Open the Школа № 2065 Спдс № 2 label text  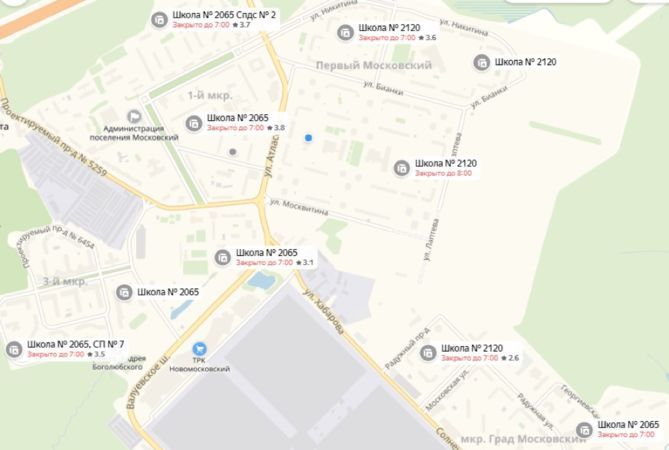pyautogui.click(x=224, y=15)
